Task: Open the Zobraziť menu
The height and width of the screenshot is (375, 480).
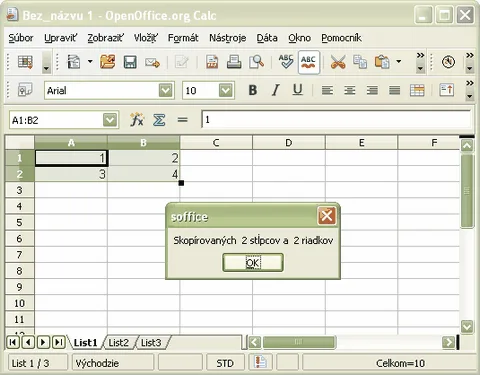Action: pyautogui.click(x=105, y=38)
